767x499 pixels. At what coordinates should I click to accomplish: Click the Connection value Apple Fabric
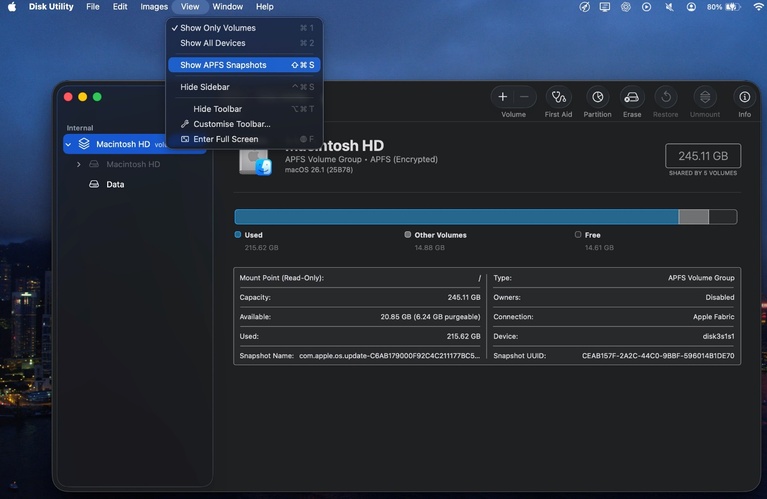[713, 317]
